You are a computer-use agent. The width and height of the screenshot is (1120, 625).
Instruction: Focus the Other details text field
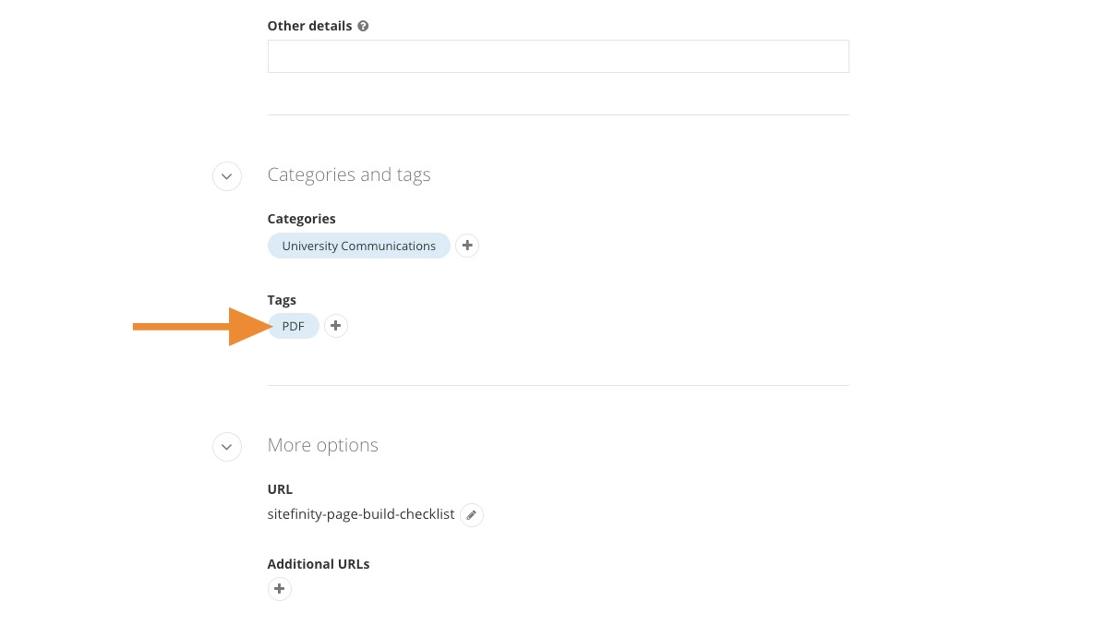(558, 56)
